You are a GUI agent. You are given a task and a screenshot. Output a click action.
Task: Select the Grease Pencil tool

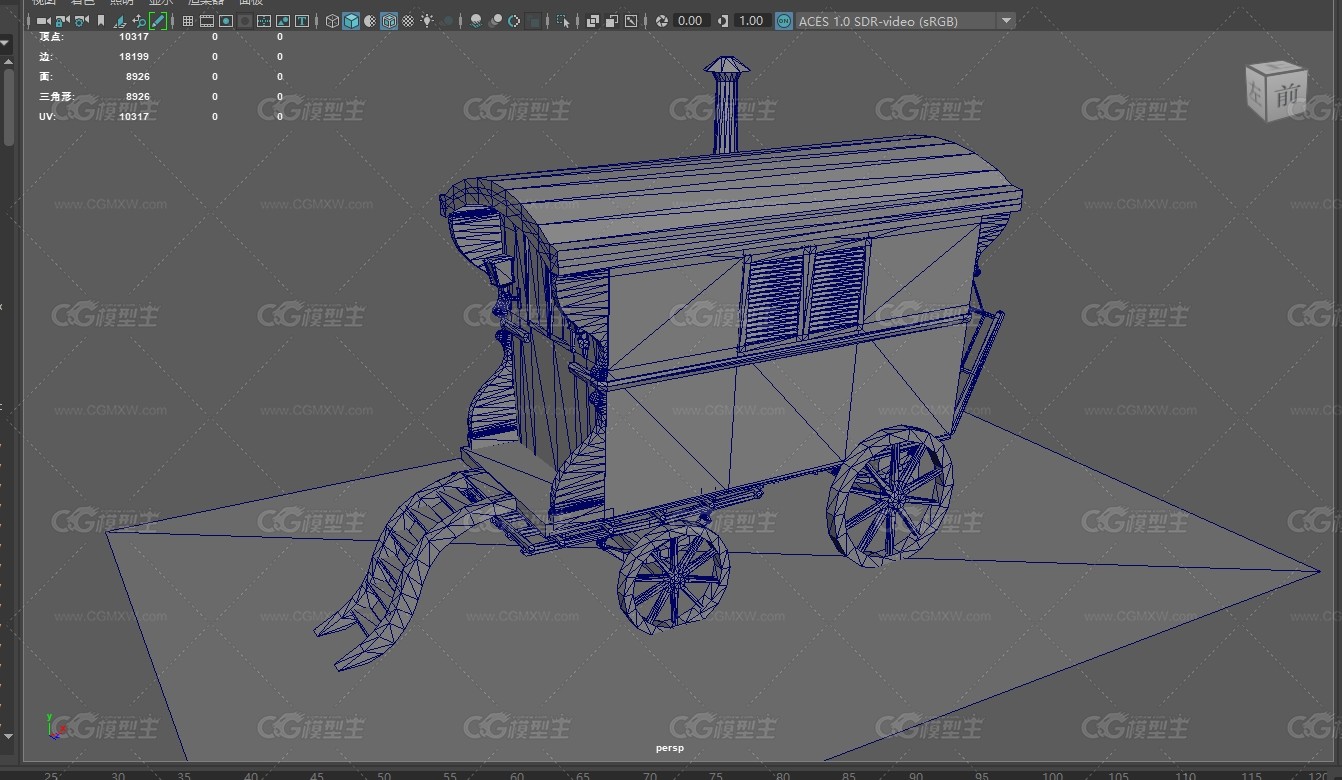coord(157,21)
